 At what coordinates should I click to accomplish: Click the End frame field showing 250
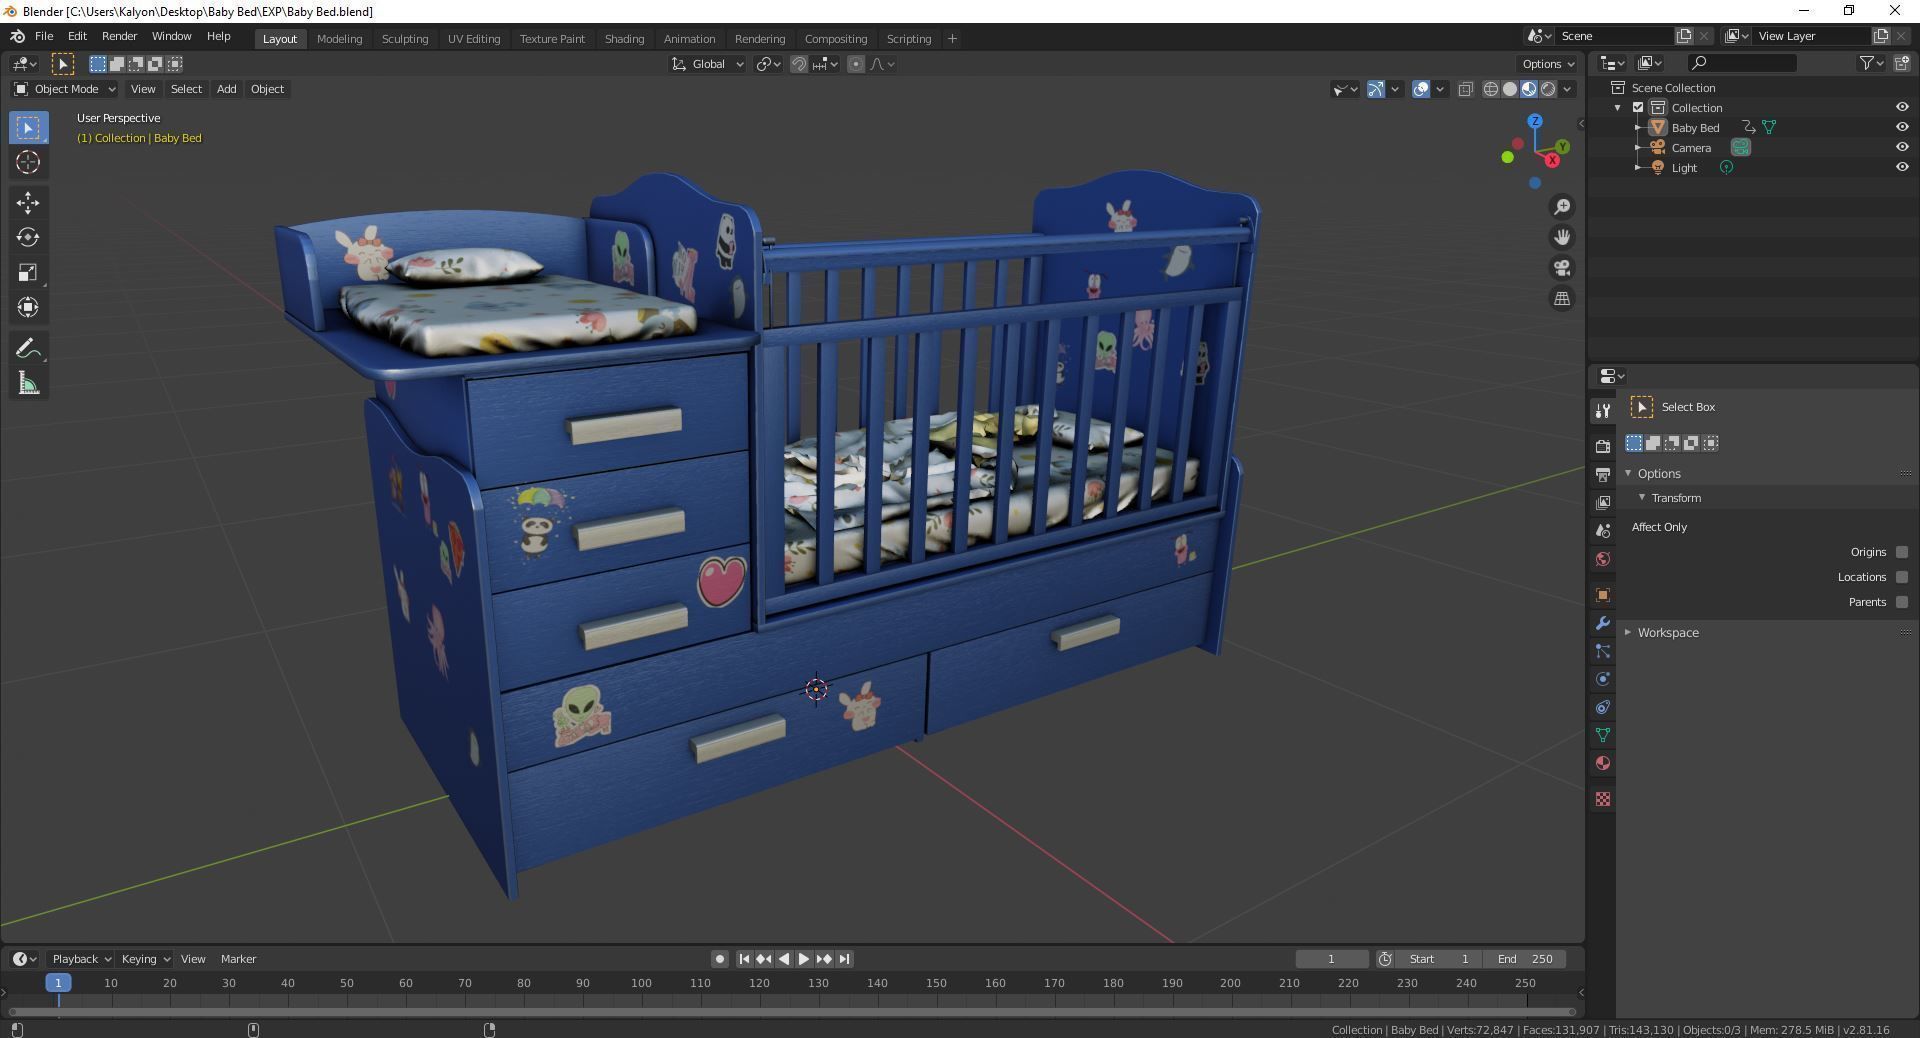(1524, 959)
